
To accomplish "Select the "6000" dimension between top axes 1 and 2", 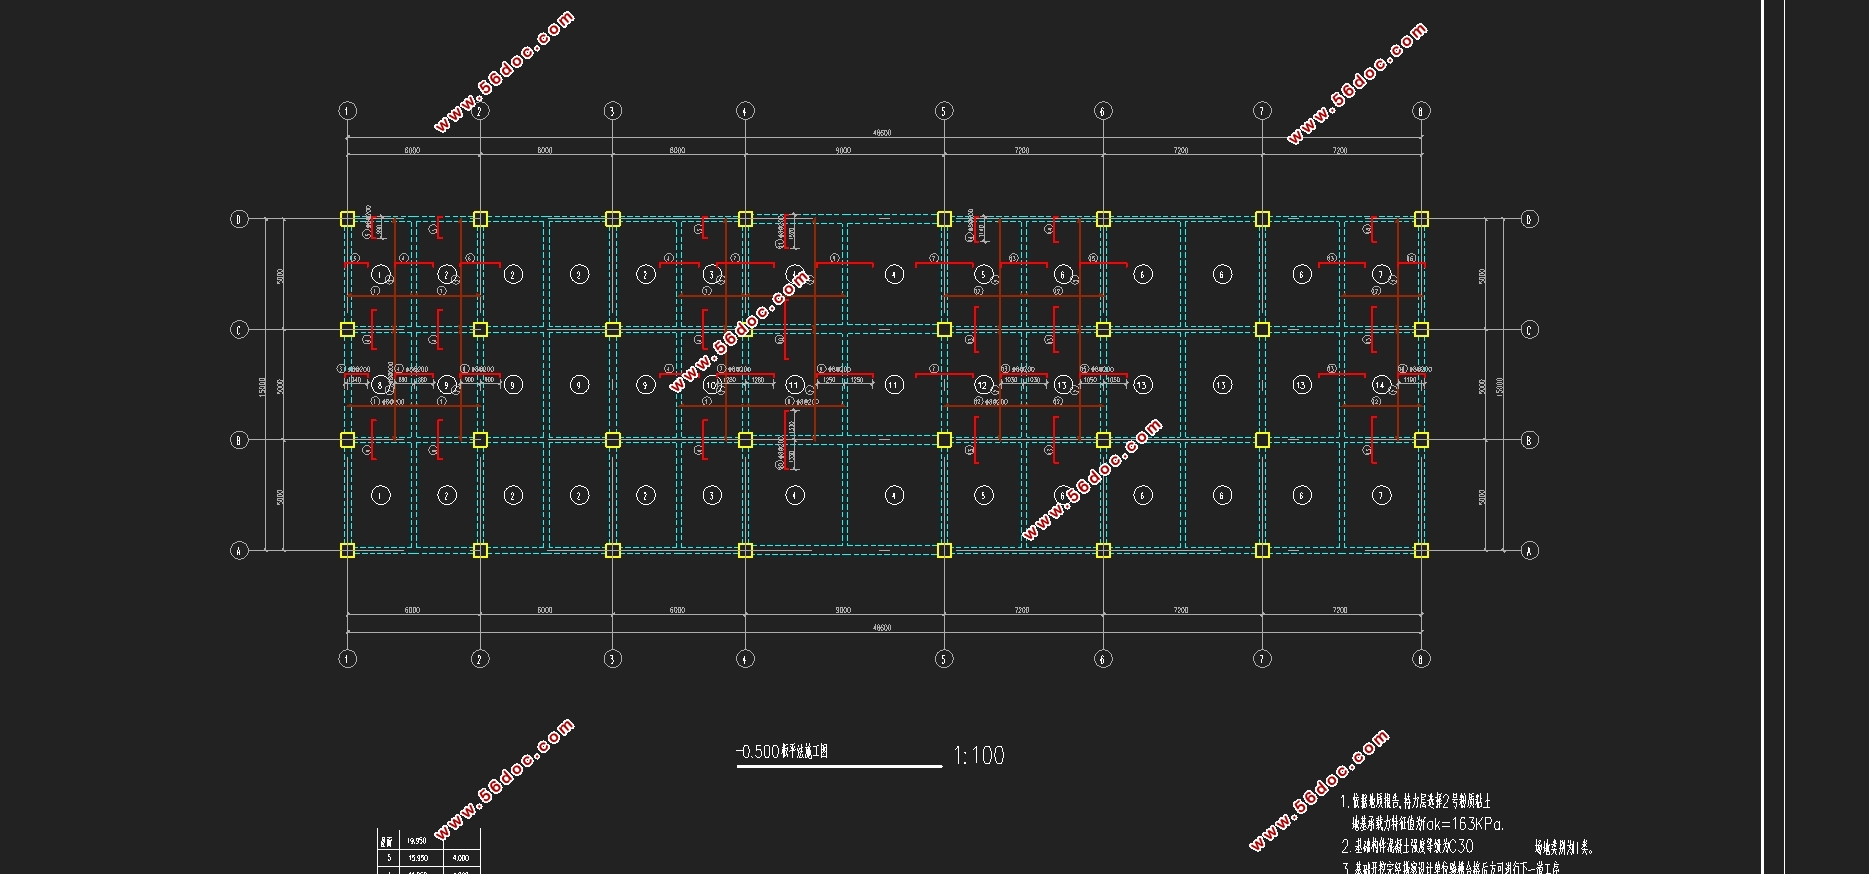I will tap(412, 151).
